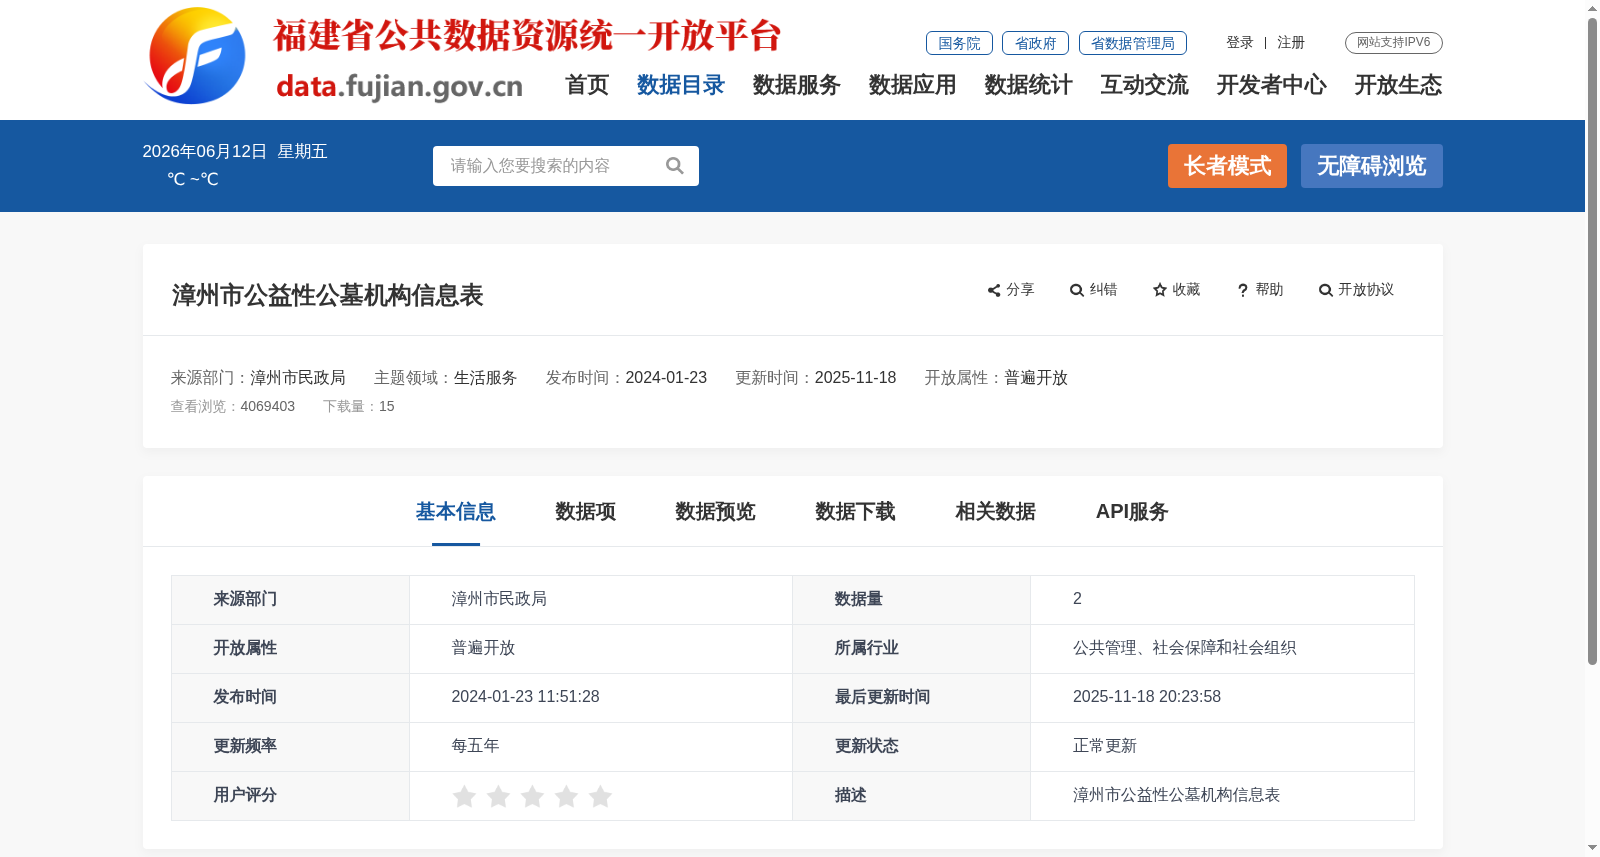Open the 开发者中心 menu item
Viewport: 1600px width, 857px height.
[x=1272, y=85]
